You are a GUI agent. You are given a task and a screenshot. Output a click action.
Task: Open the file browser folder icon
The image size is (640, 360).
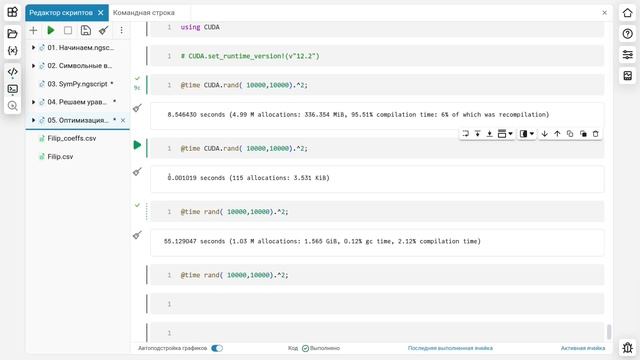click(x=12, y=33)
